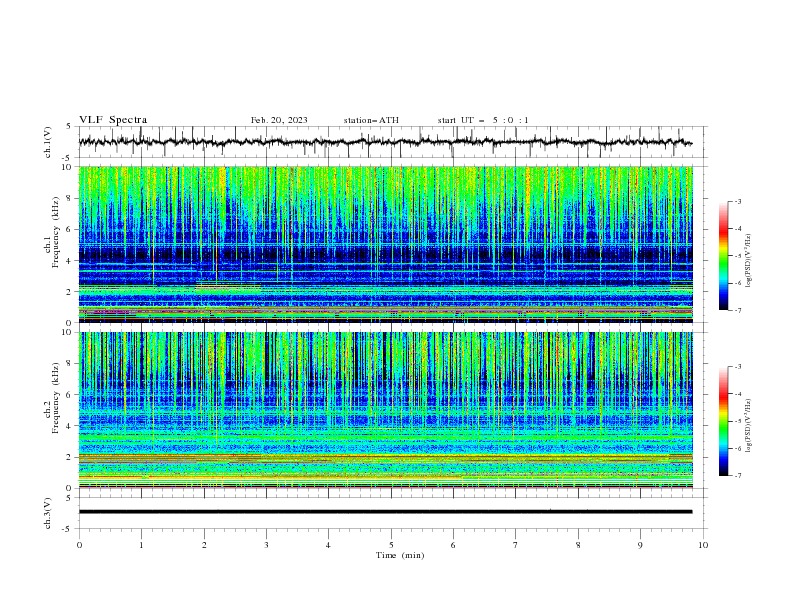Click the ch.3 flat black voltage trace
This screenshot has width=792, height=612.
(x=385, y=512)
